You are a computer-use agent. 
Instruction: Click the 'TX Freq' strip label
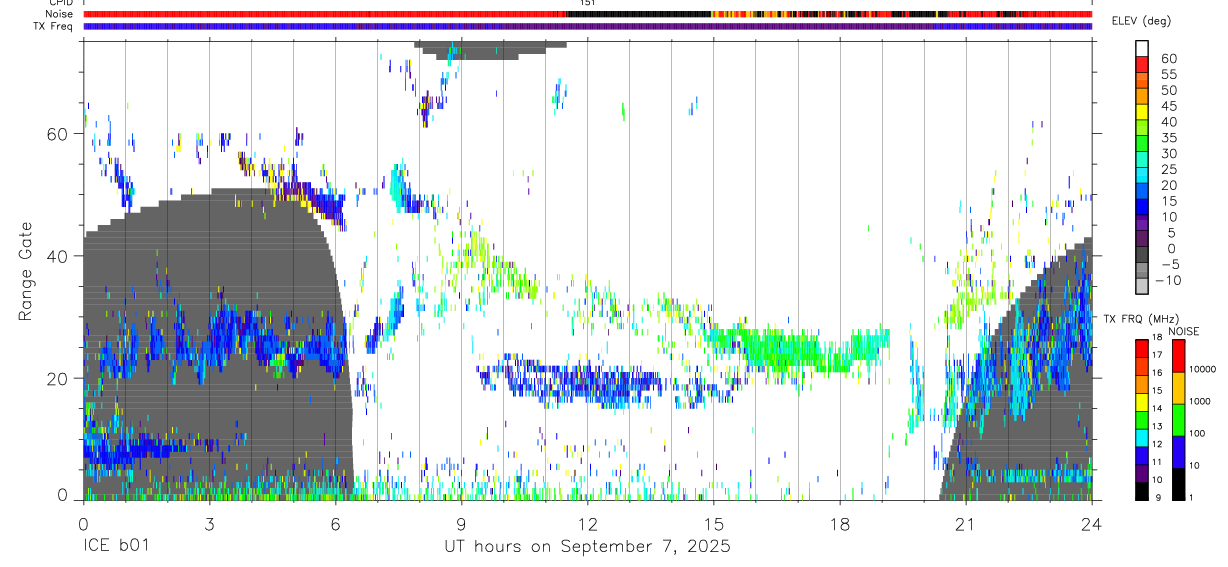54,26
